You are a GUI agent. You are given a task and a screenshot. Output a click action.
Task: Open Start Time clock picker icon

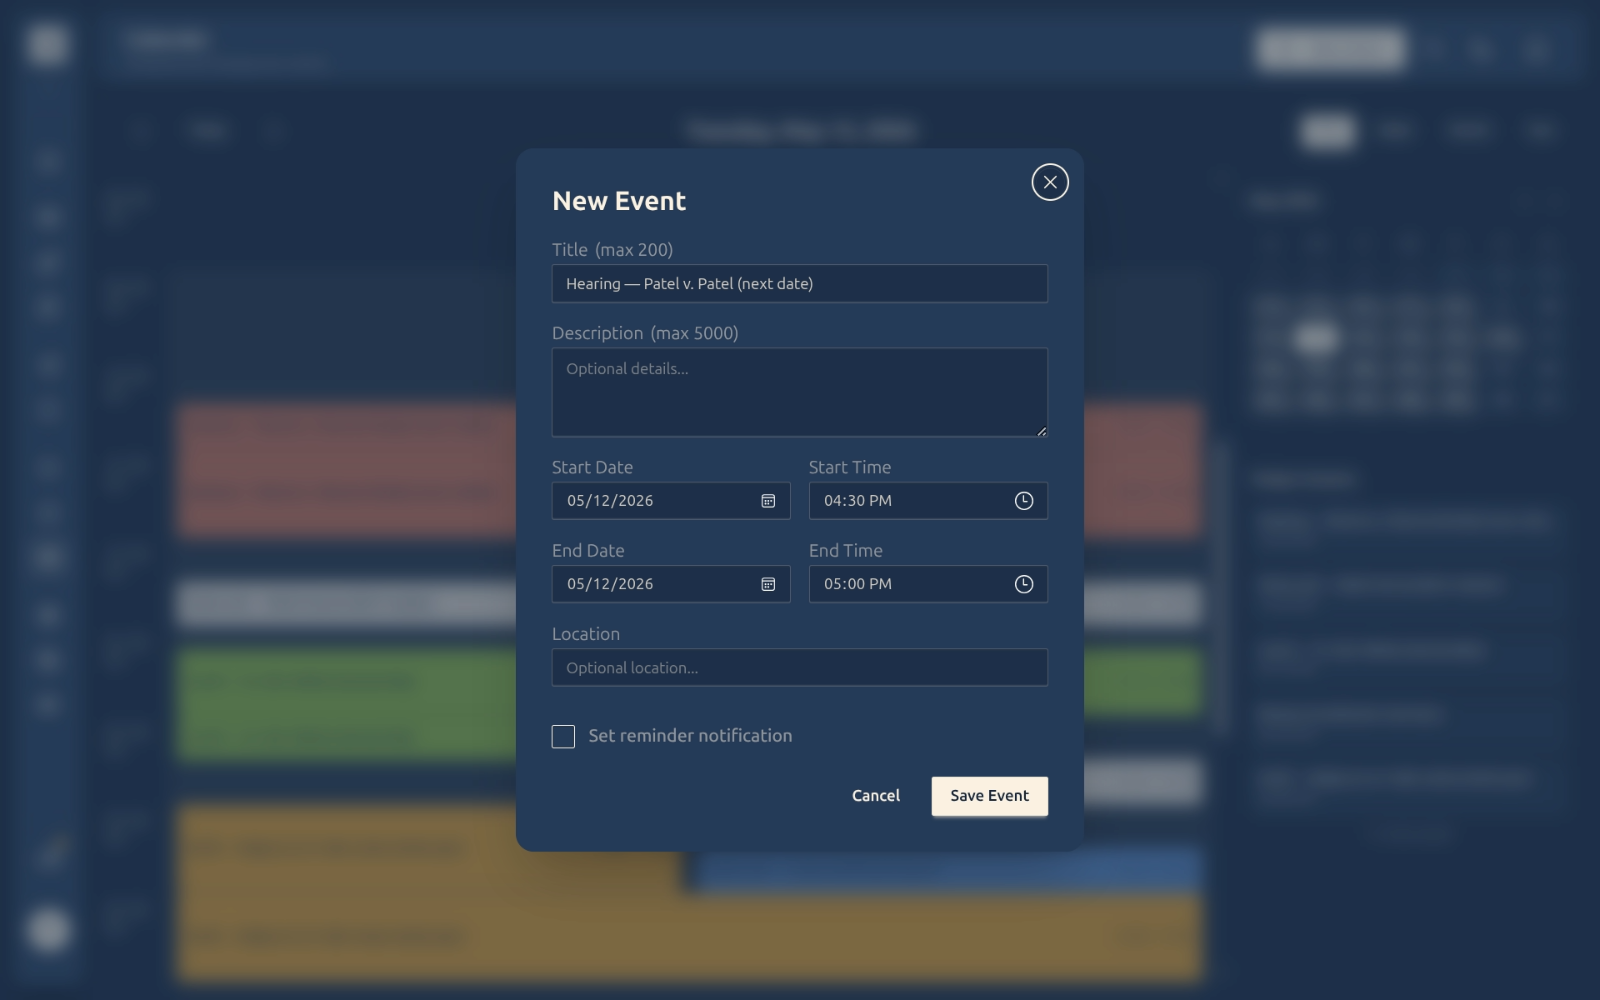coord(1024,501)
